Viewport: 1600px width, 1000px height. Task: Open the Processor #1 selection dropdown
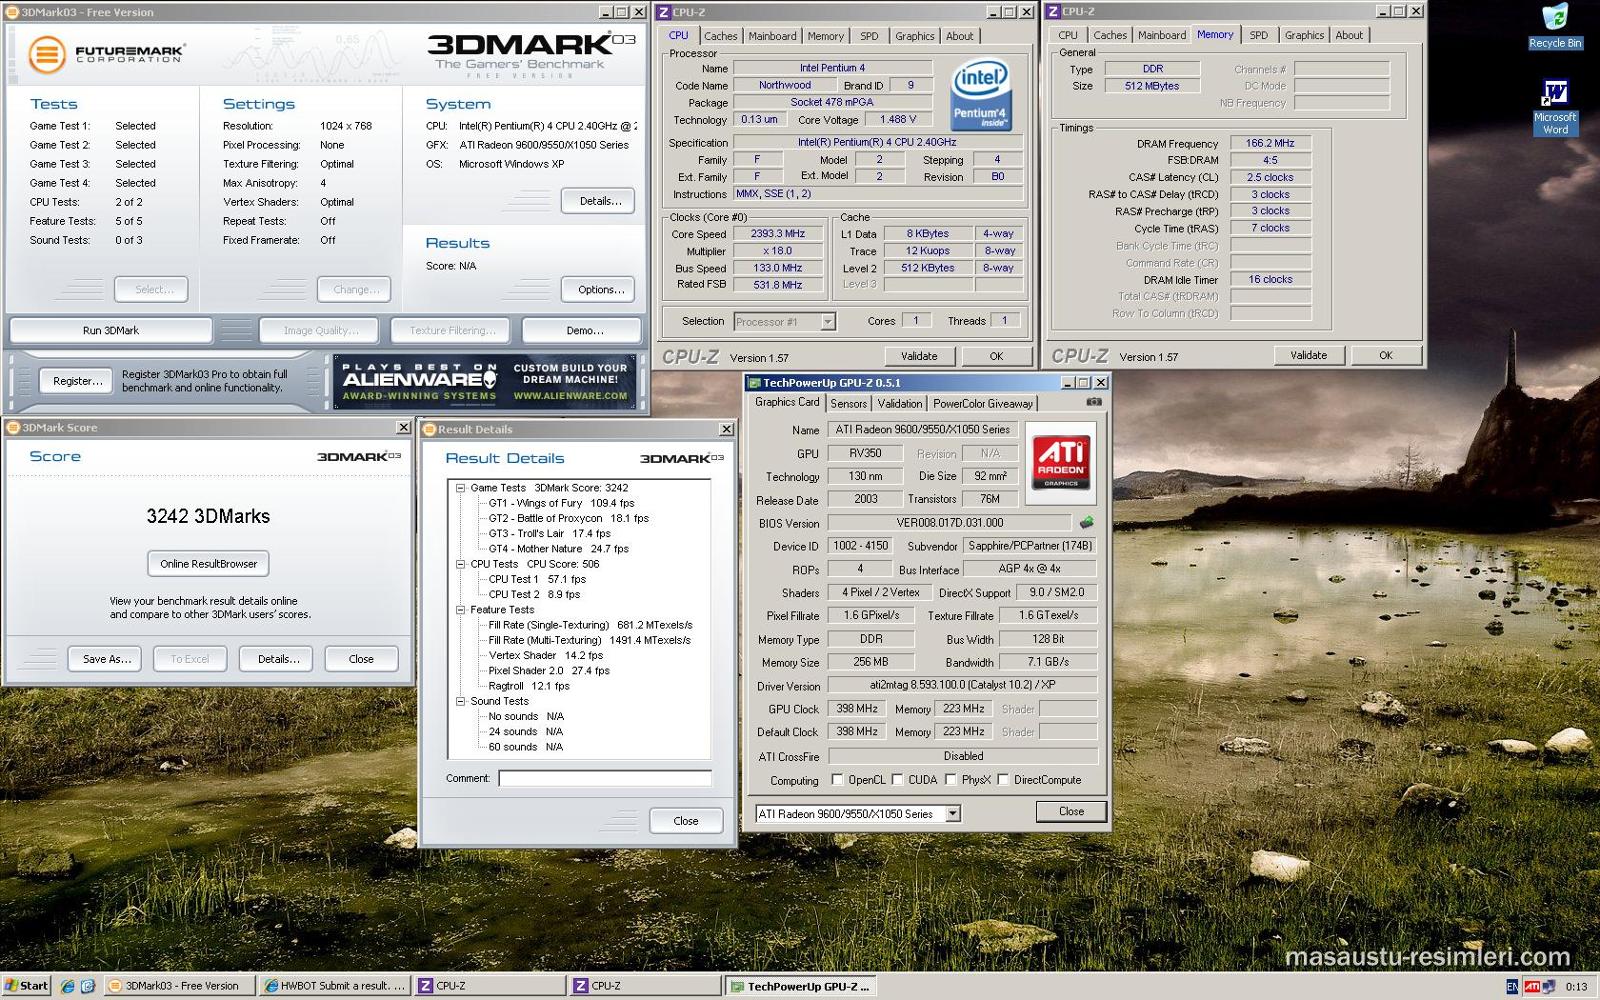[x=828, y=321]
